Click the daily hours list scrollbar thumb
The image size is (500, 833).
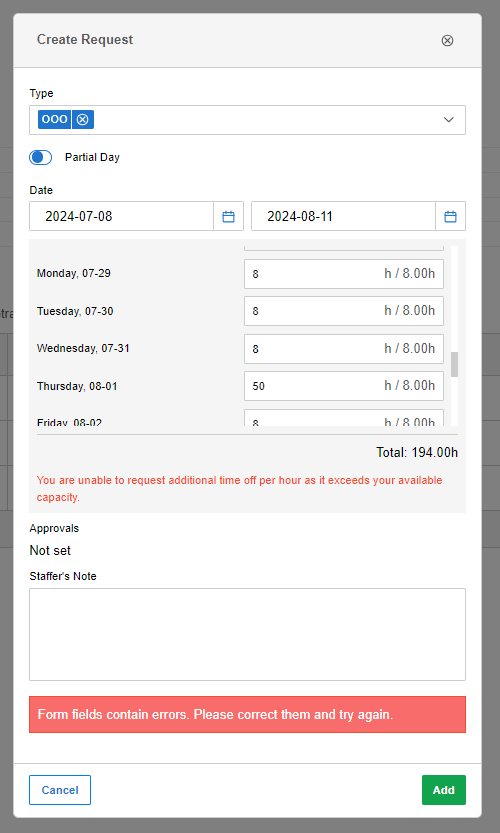click(454, 364)
